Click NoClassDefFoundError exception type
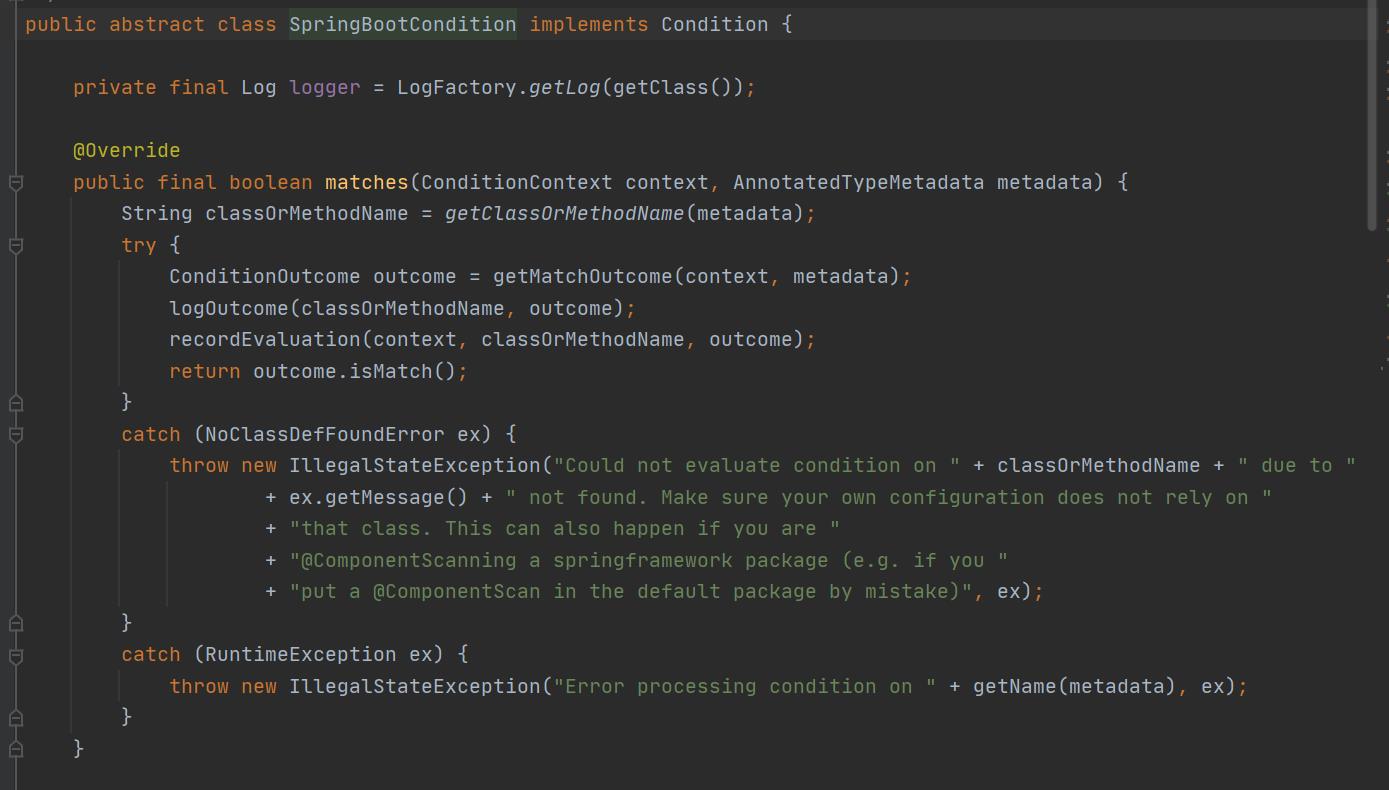 325,434
